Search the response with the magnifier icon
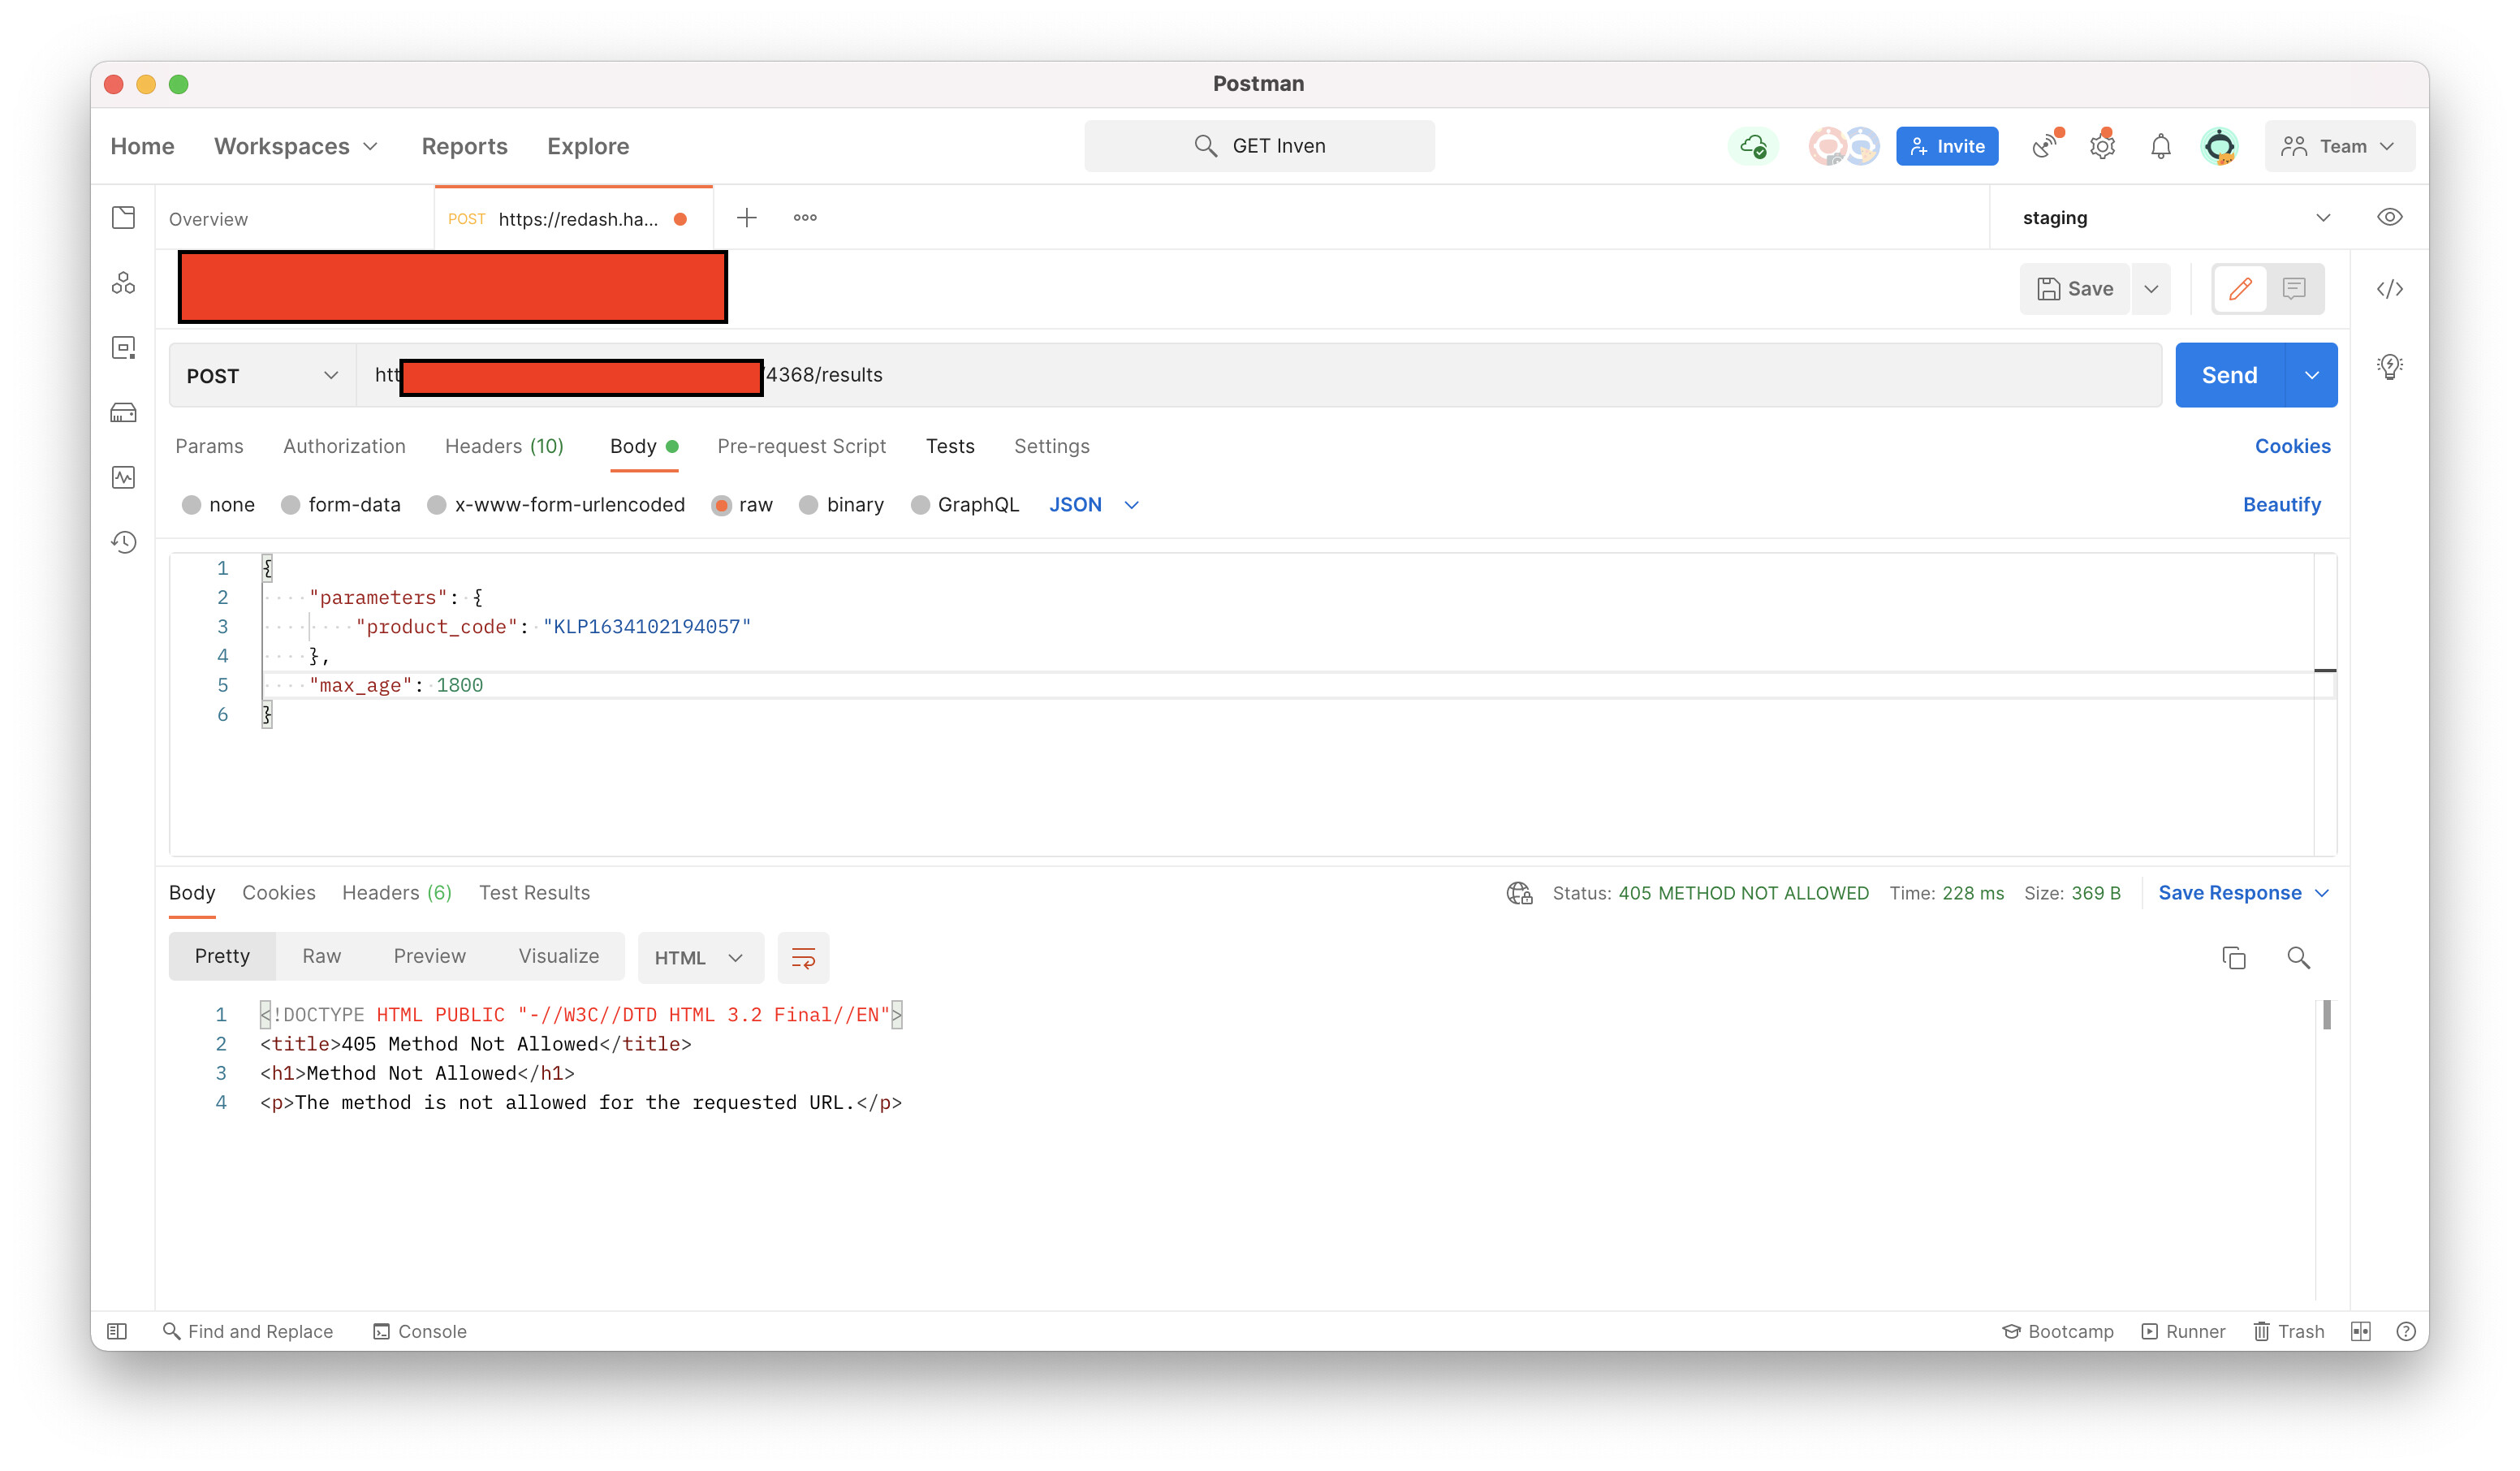The image size is (2520, 1471). [x=2298, y=958]
